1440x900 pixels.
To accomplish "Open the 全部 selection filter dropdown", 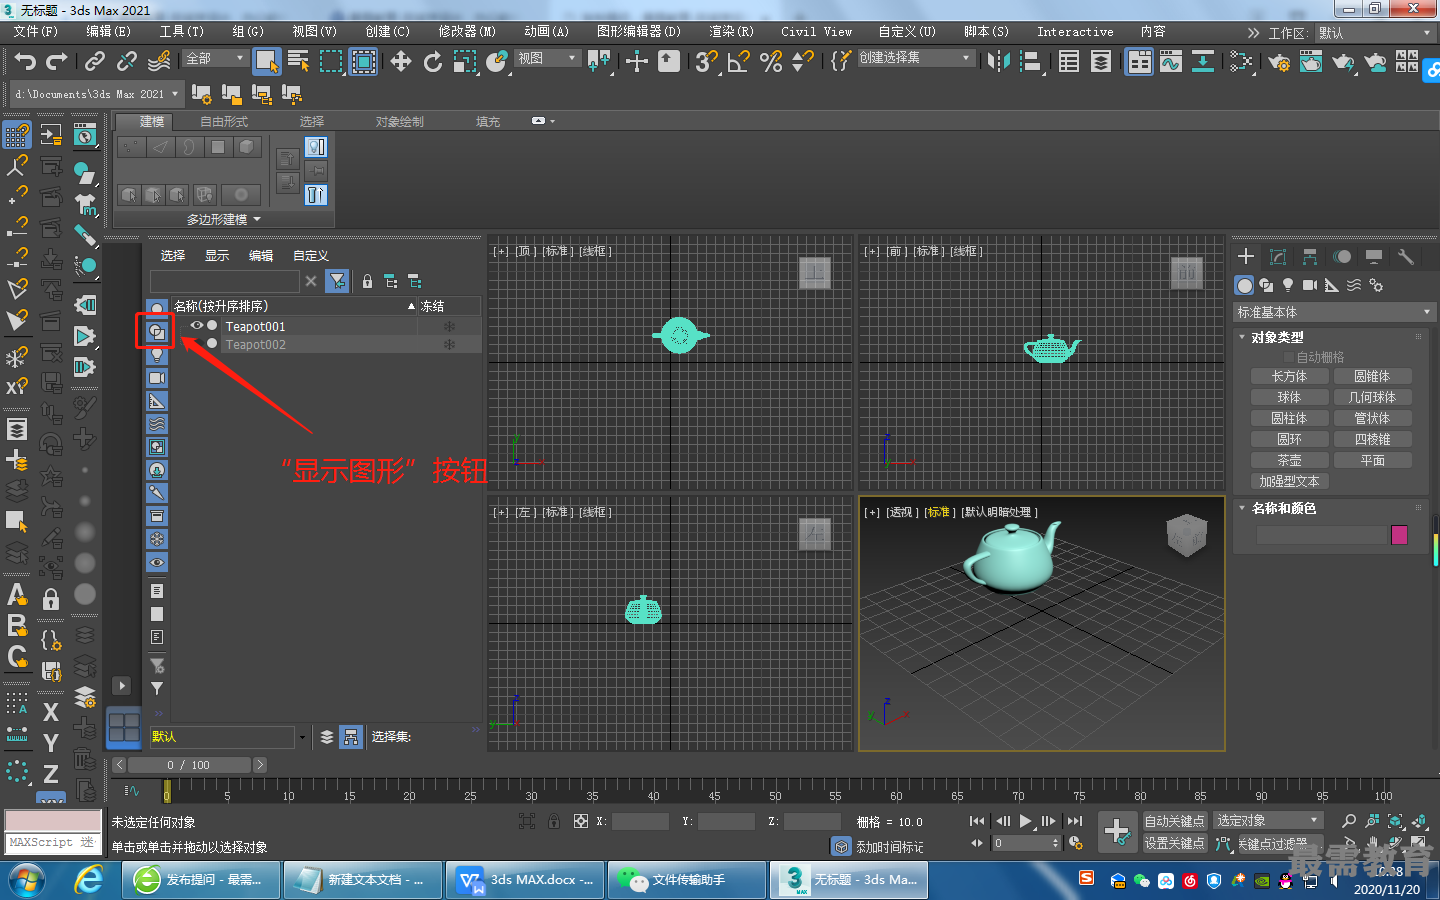I will pyautogui.click(x=215, y=58).
